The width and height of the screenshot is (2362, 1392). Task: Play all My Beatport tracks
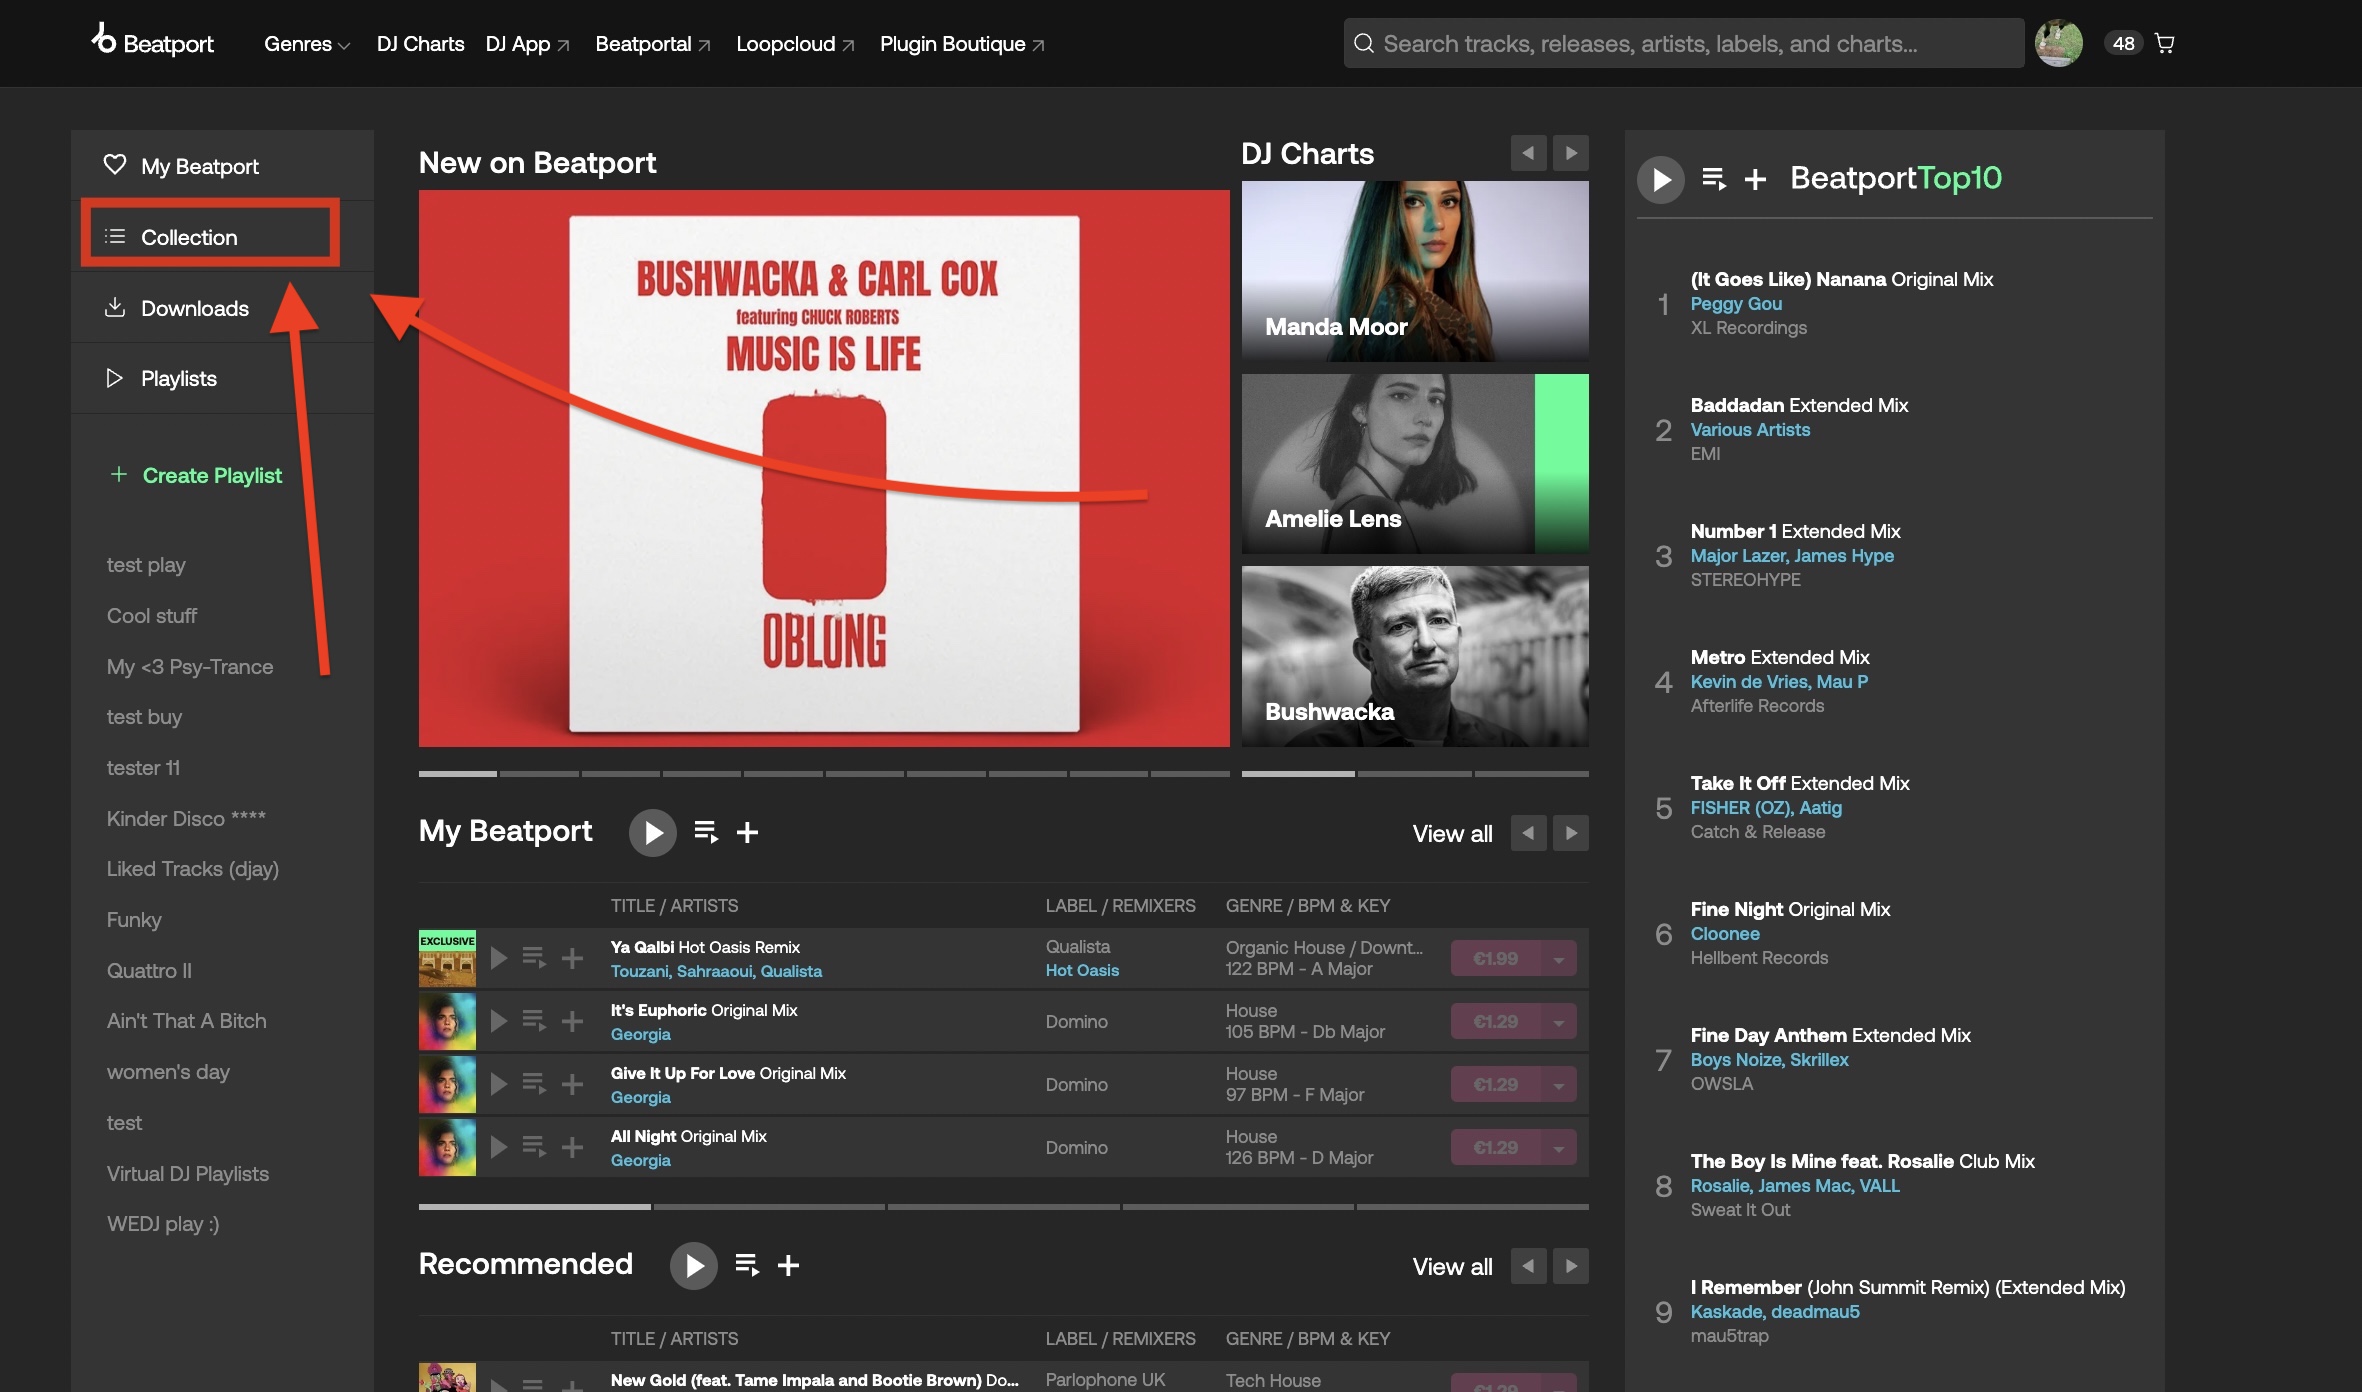(653, 832)
